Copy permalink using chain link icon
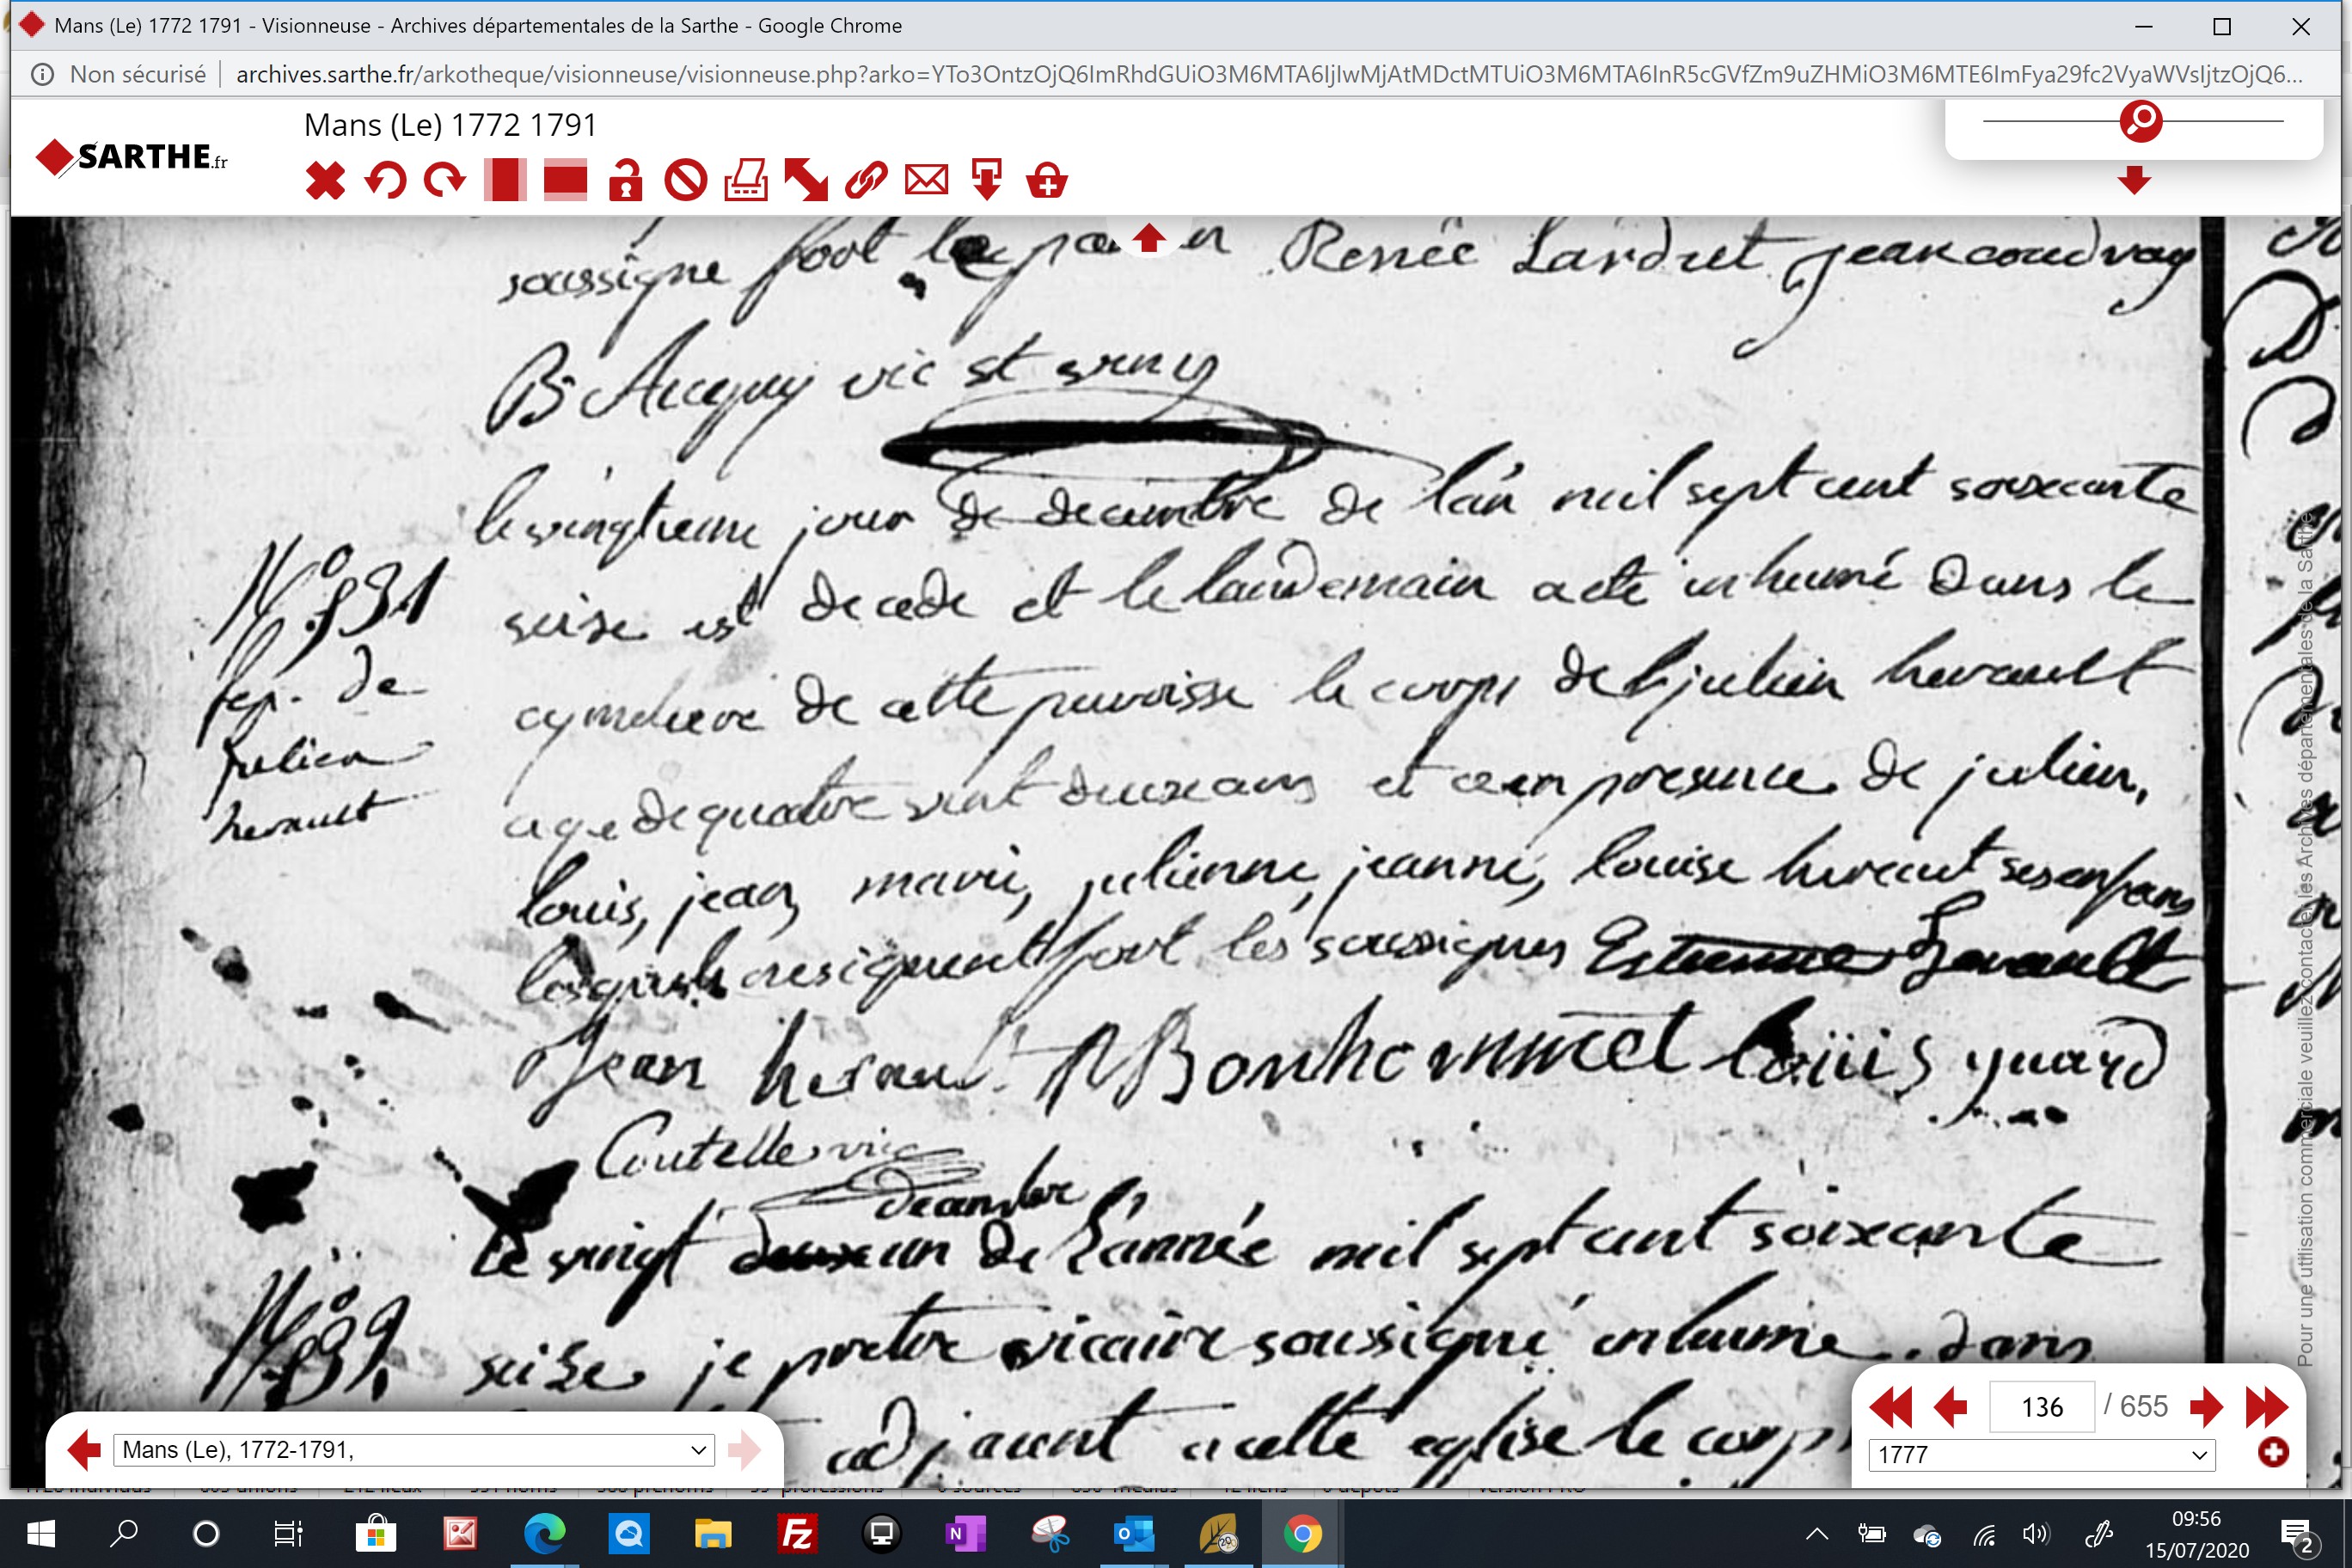The height and width of the screenshot is (1568, 2352). click(866, 181)
